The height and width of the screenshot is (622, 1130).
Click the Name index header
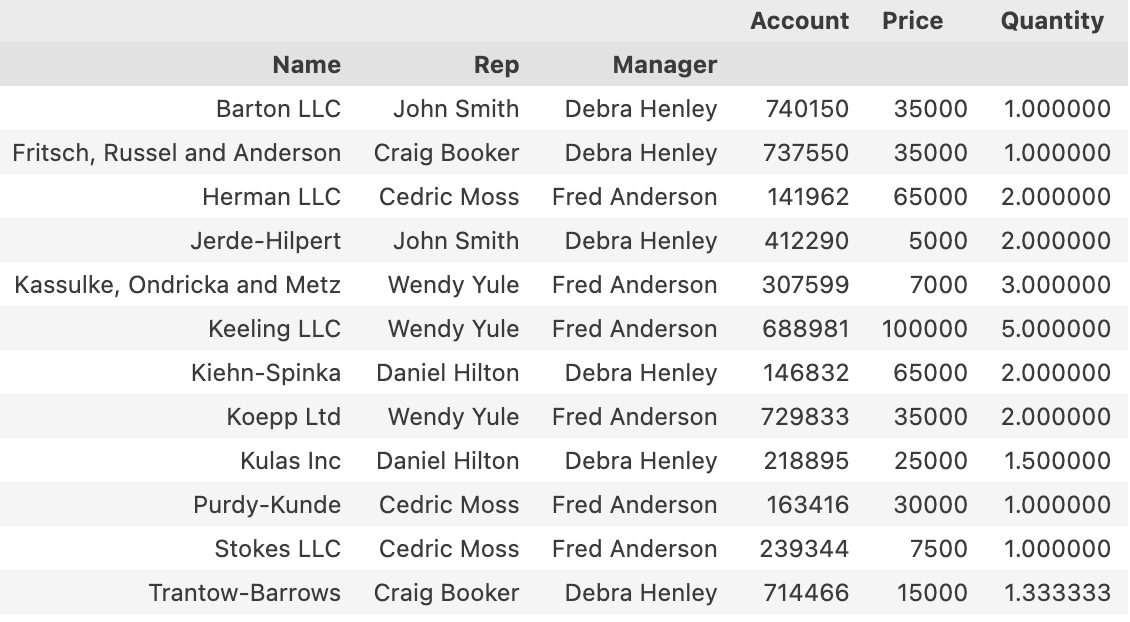coord(306,65)
